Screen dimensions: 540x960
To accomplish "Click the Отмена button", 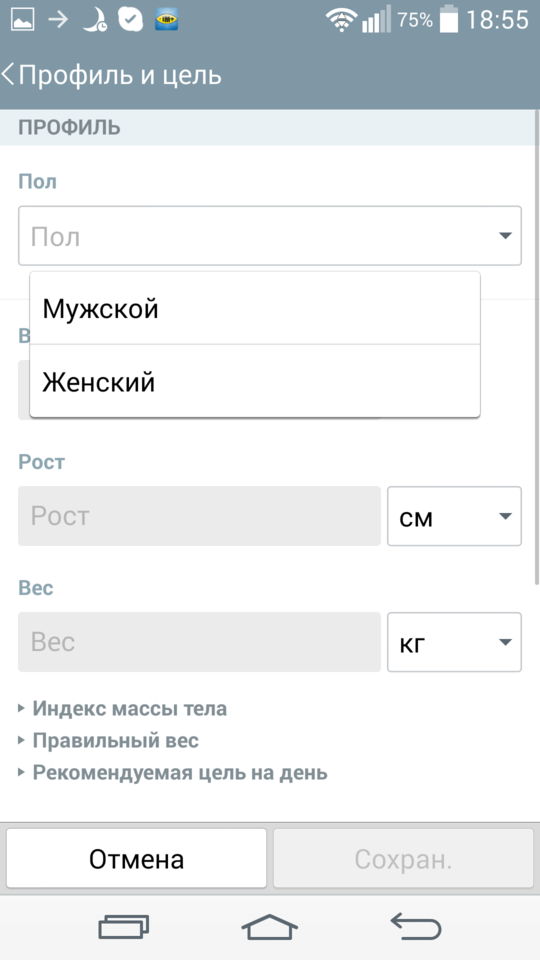I will click(x=137, y=859).
